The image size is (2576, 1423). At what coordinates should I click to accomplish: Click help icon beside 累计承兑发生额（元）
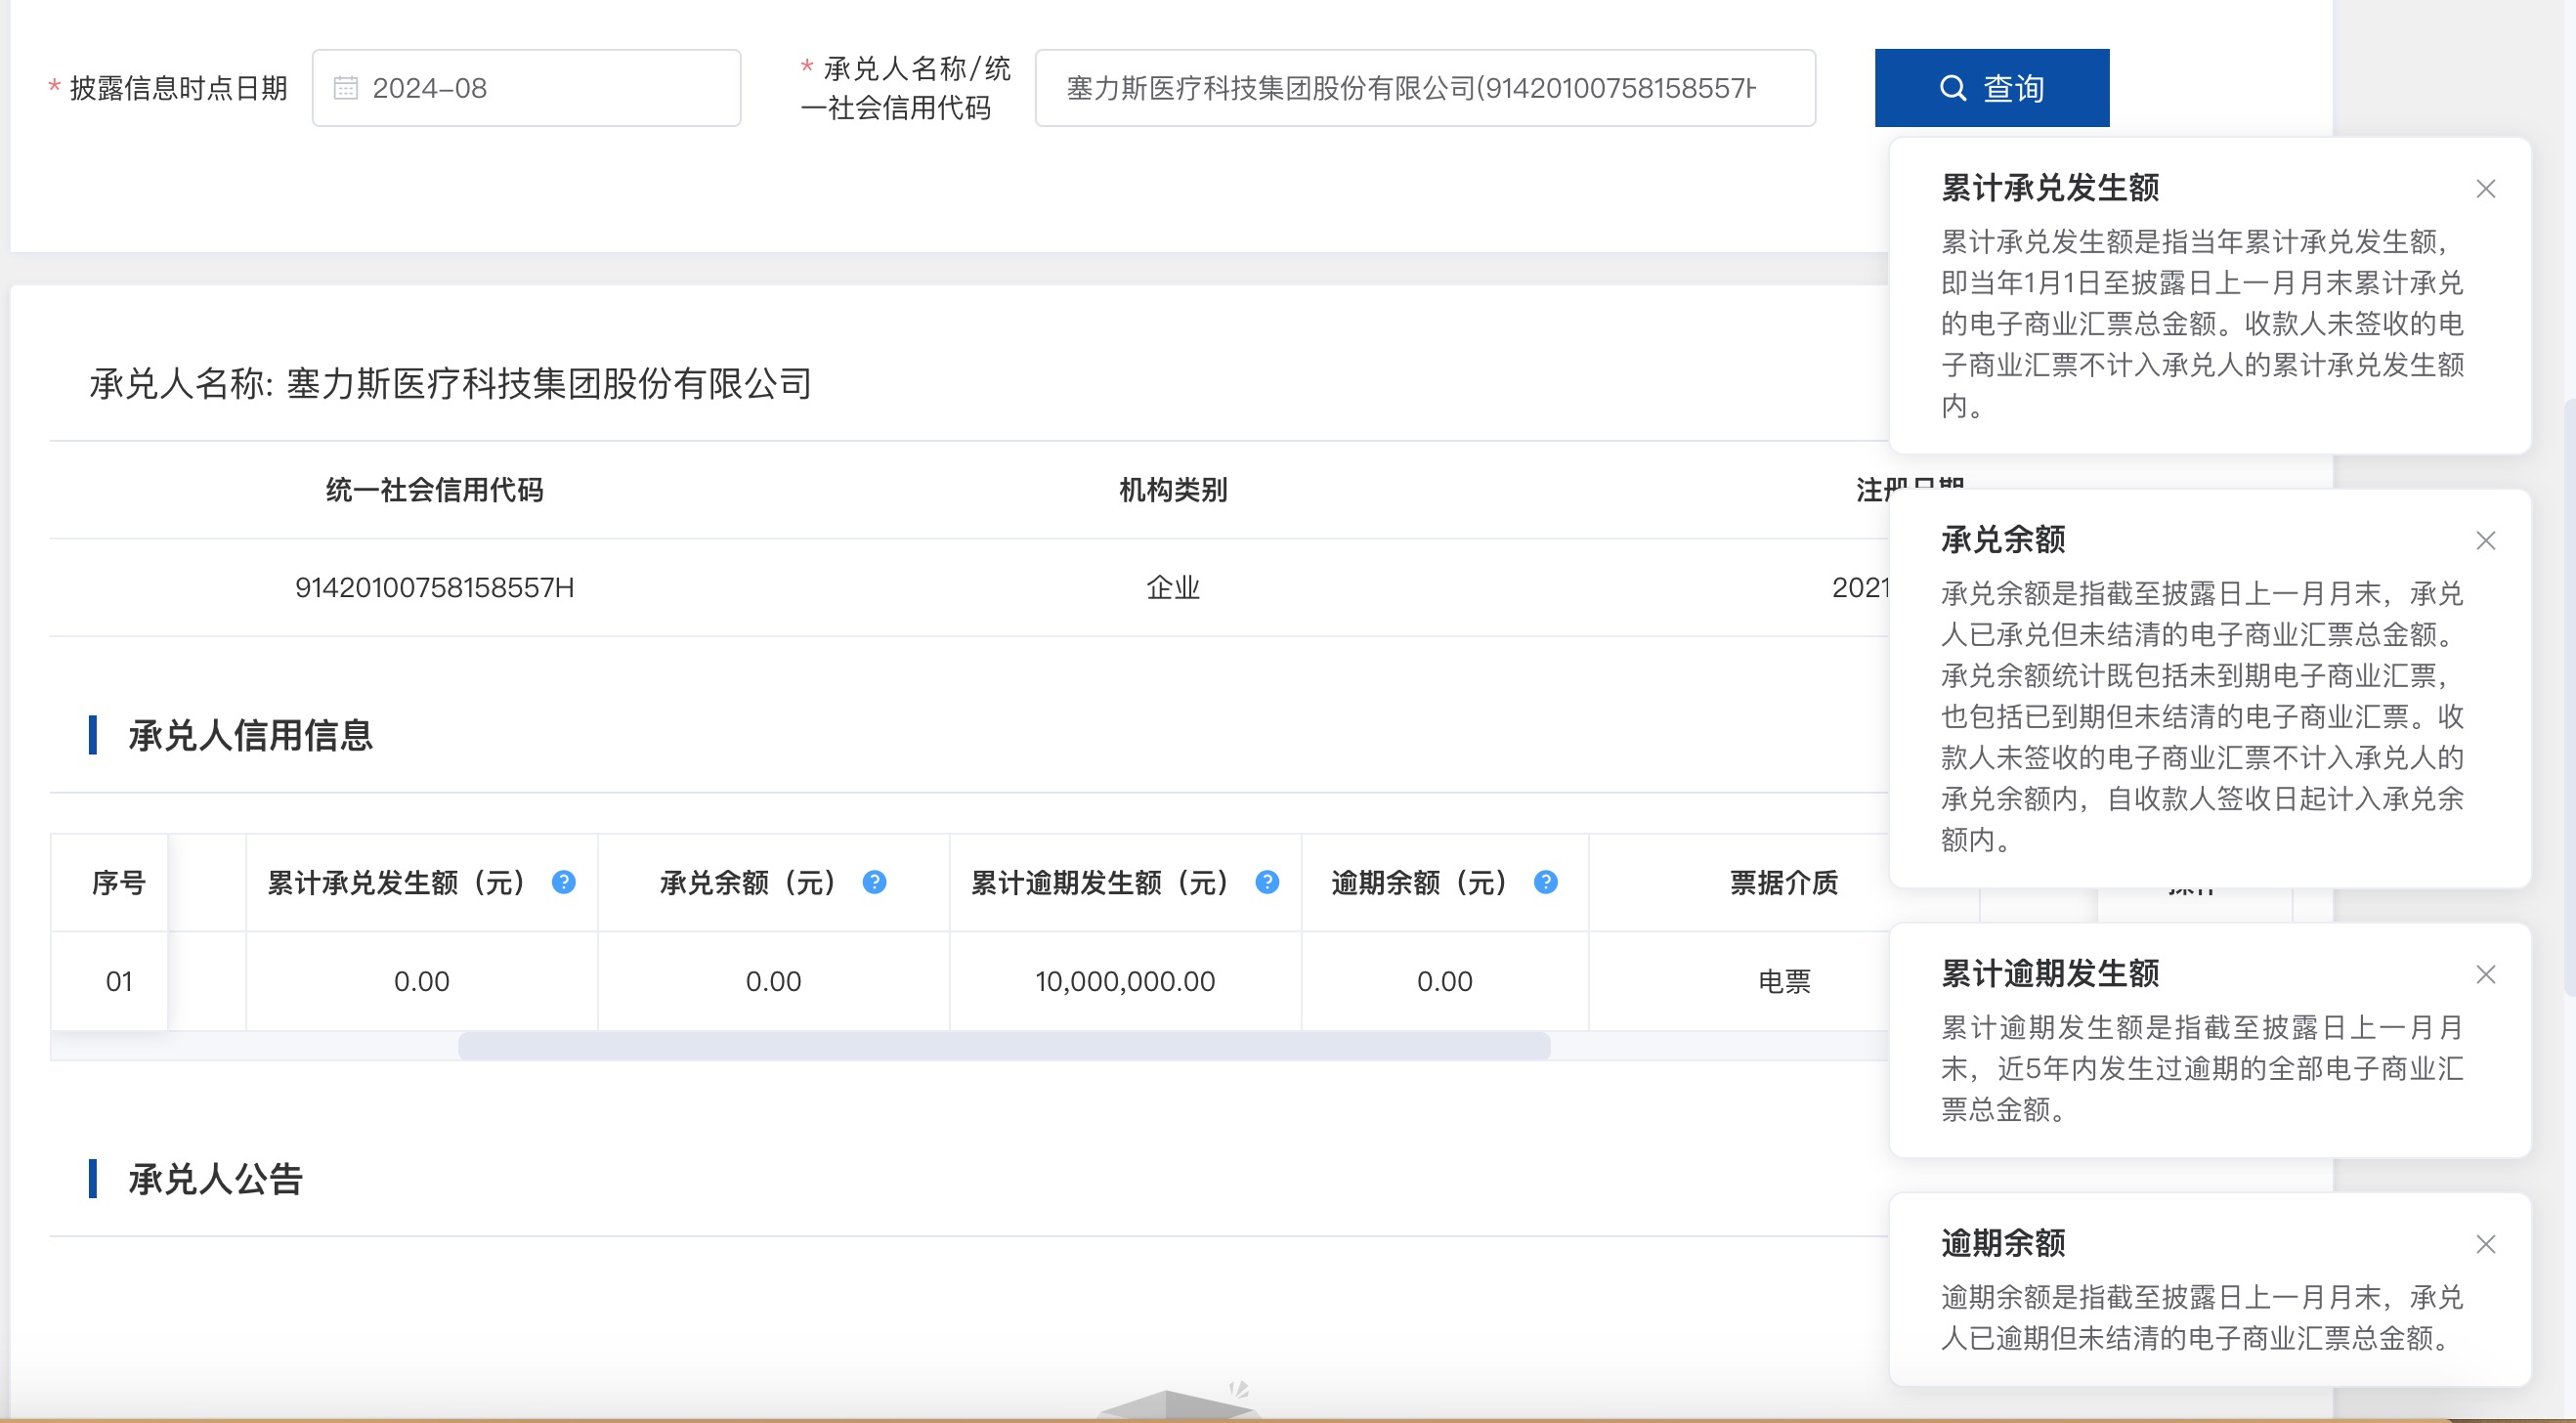pos(563,882)
